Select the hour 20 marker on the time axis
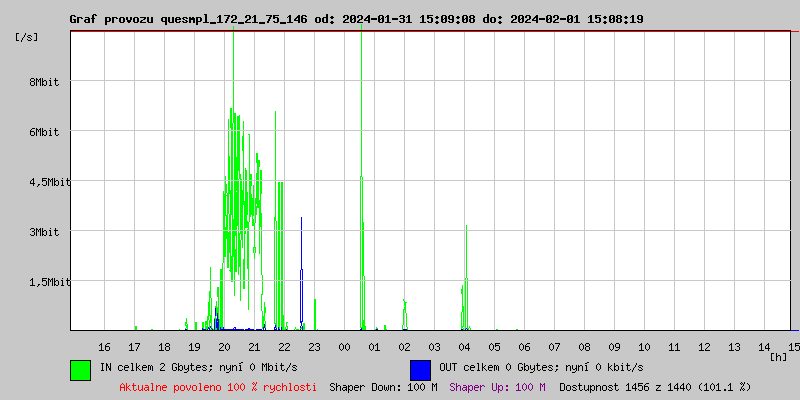The height and width of the screenshot is (400, 800). (225, 346)
